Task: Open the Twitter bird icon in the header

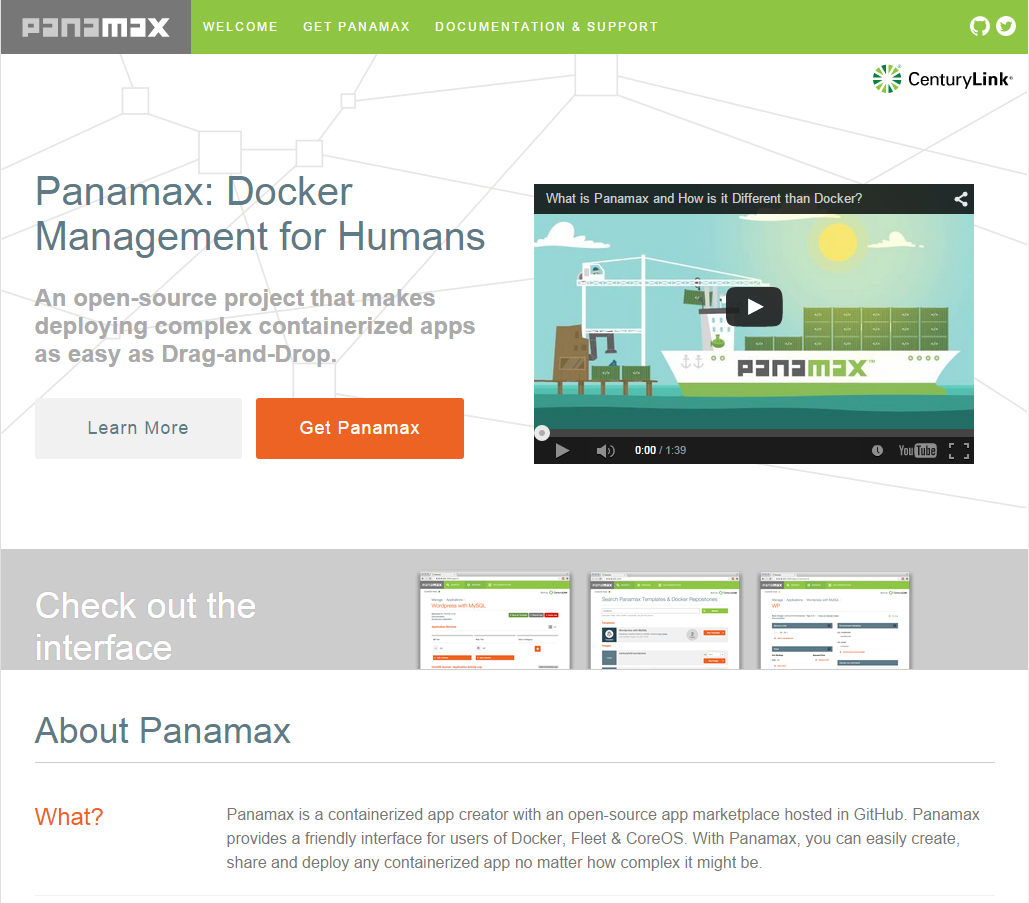Action: coord(1005,26)
